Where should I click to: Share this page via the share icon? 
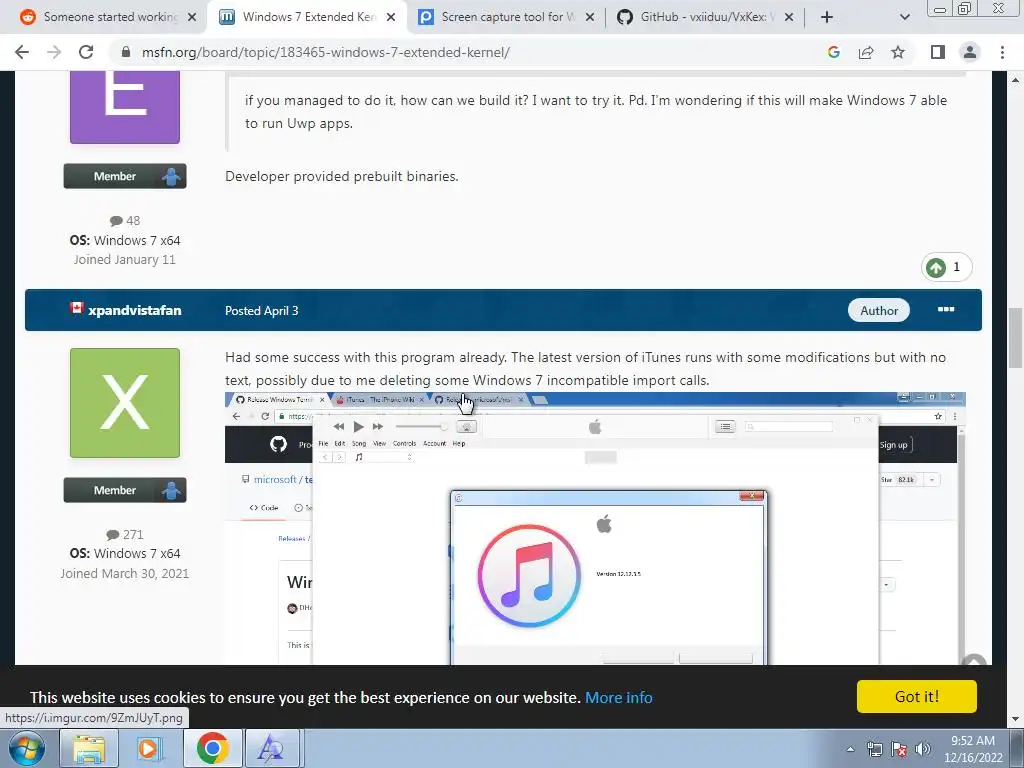pyautogui.click(x=866, y=52)
